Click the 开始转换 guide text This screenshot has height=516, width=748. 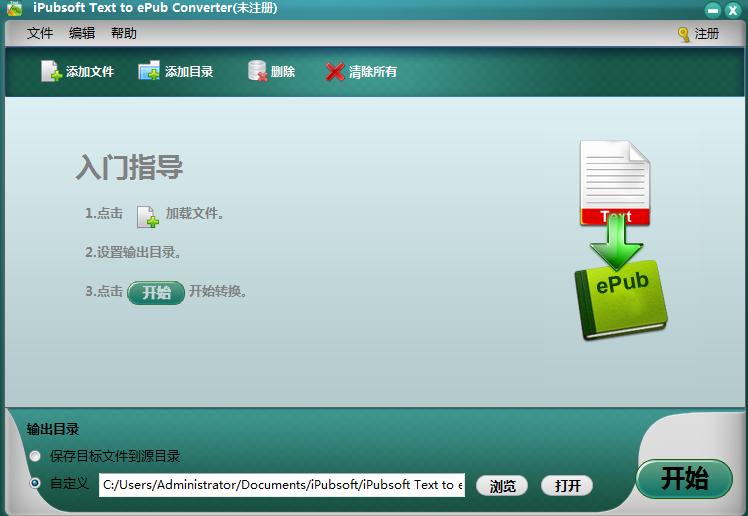click(x=218, y=291)
